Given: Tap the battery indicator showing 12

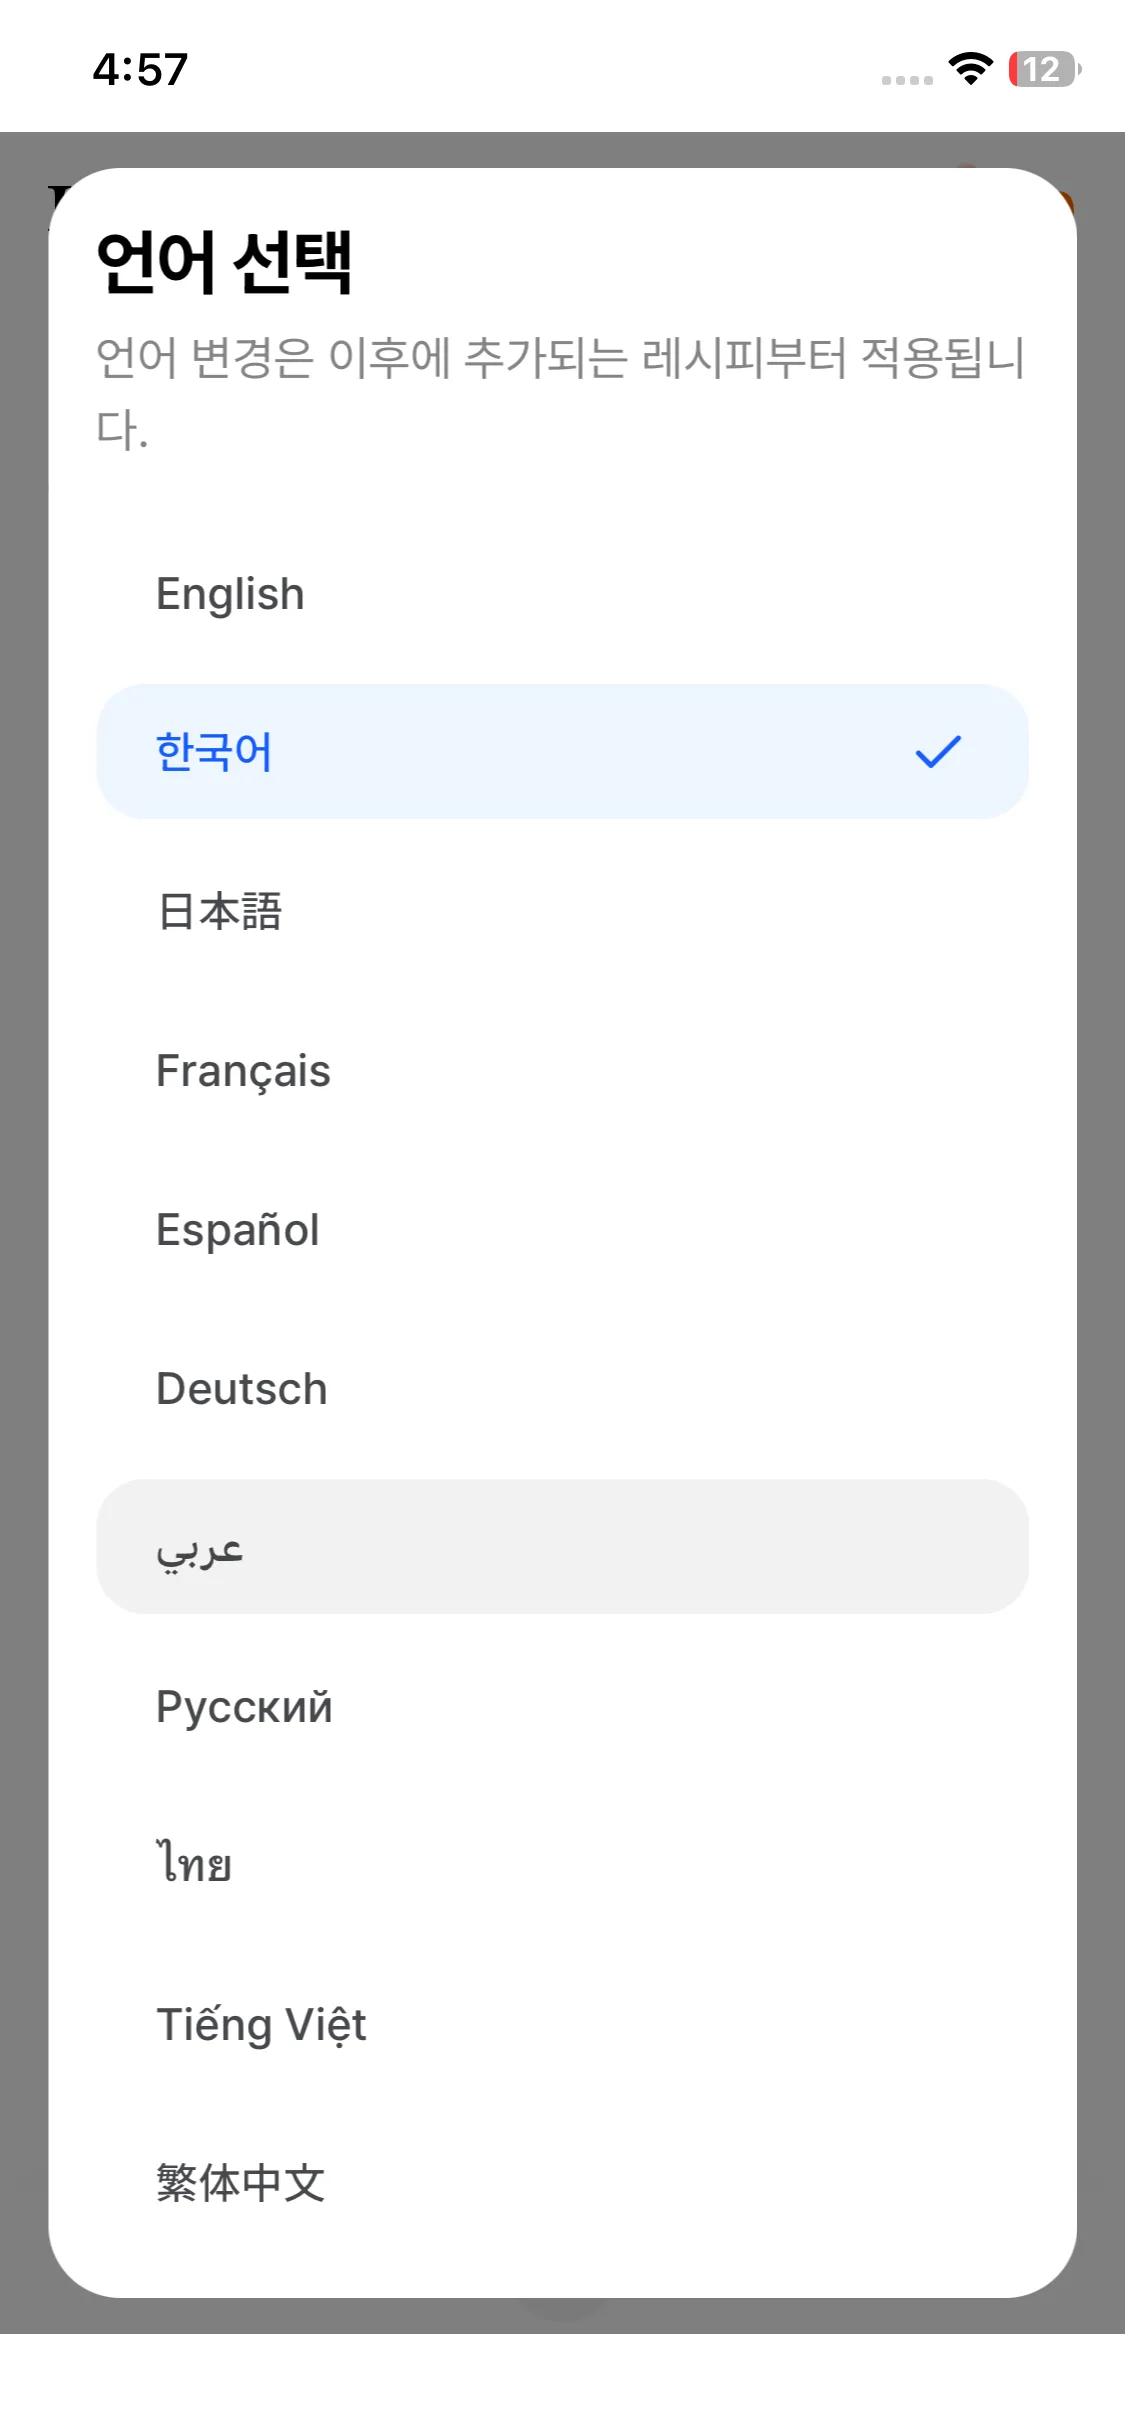Looking at the screenshot, I should click(1044, 69).
